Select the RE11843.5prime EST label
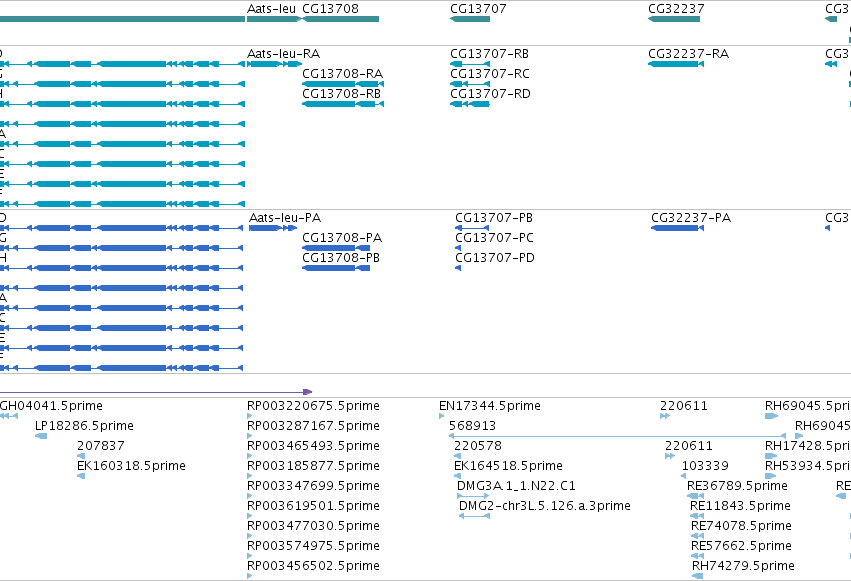This screenshot has height=581, width=851. coord(740,506)
